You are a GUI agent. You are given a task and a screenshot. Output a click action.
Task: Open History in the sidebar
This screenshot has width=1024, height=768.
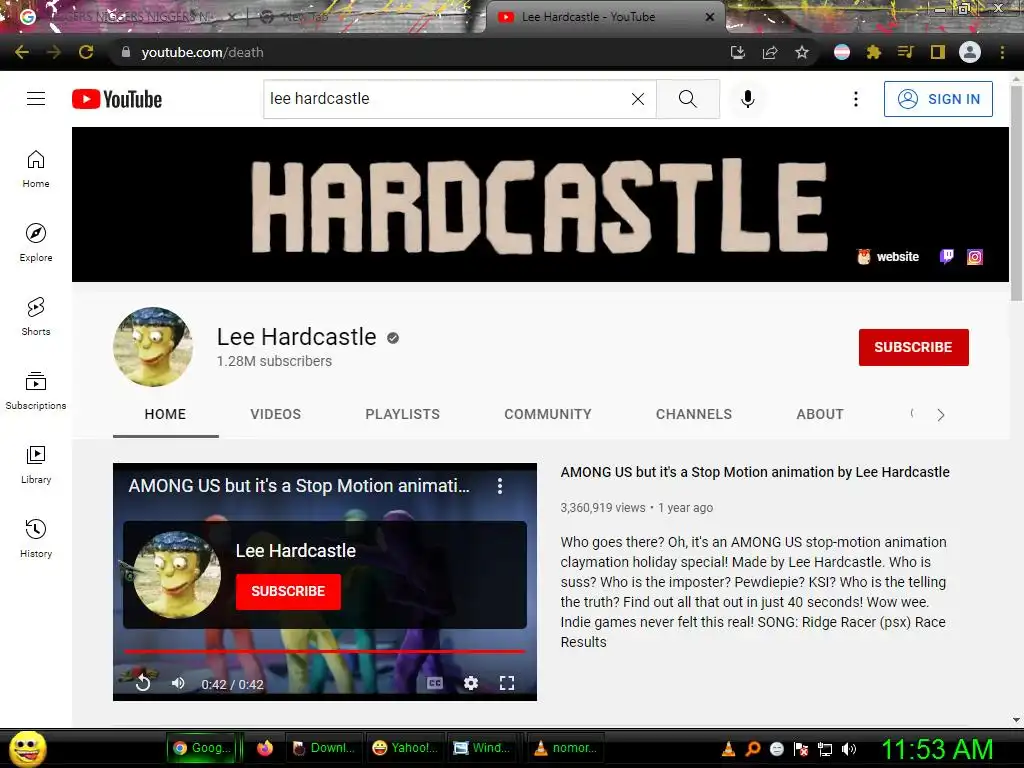point(36,539)
